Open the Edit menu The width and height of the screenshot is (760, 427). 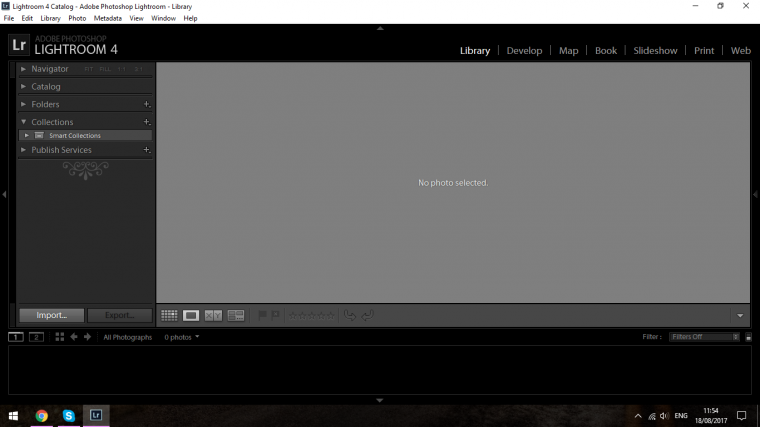27,18
